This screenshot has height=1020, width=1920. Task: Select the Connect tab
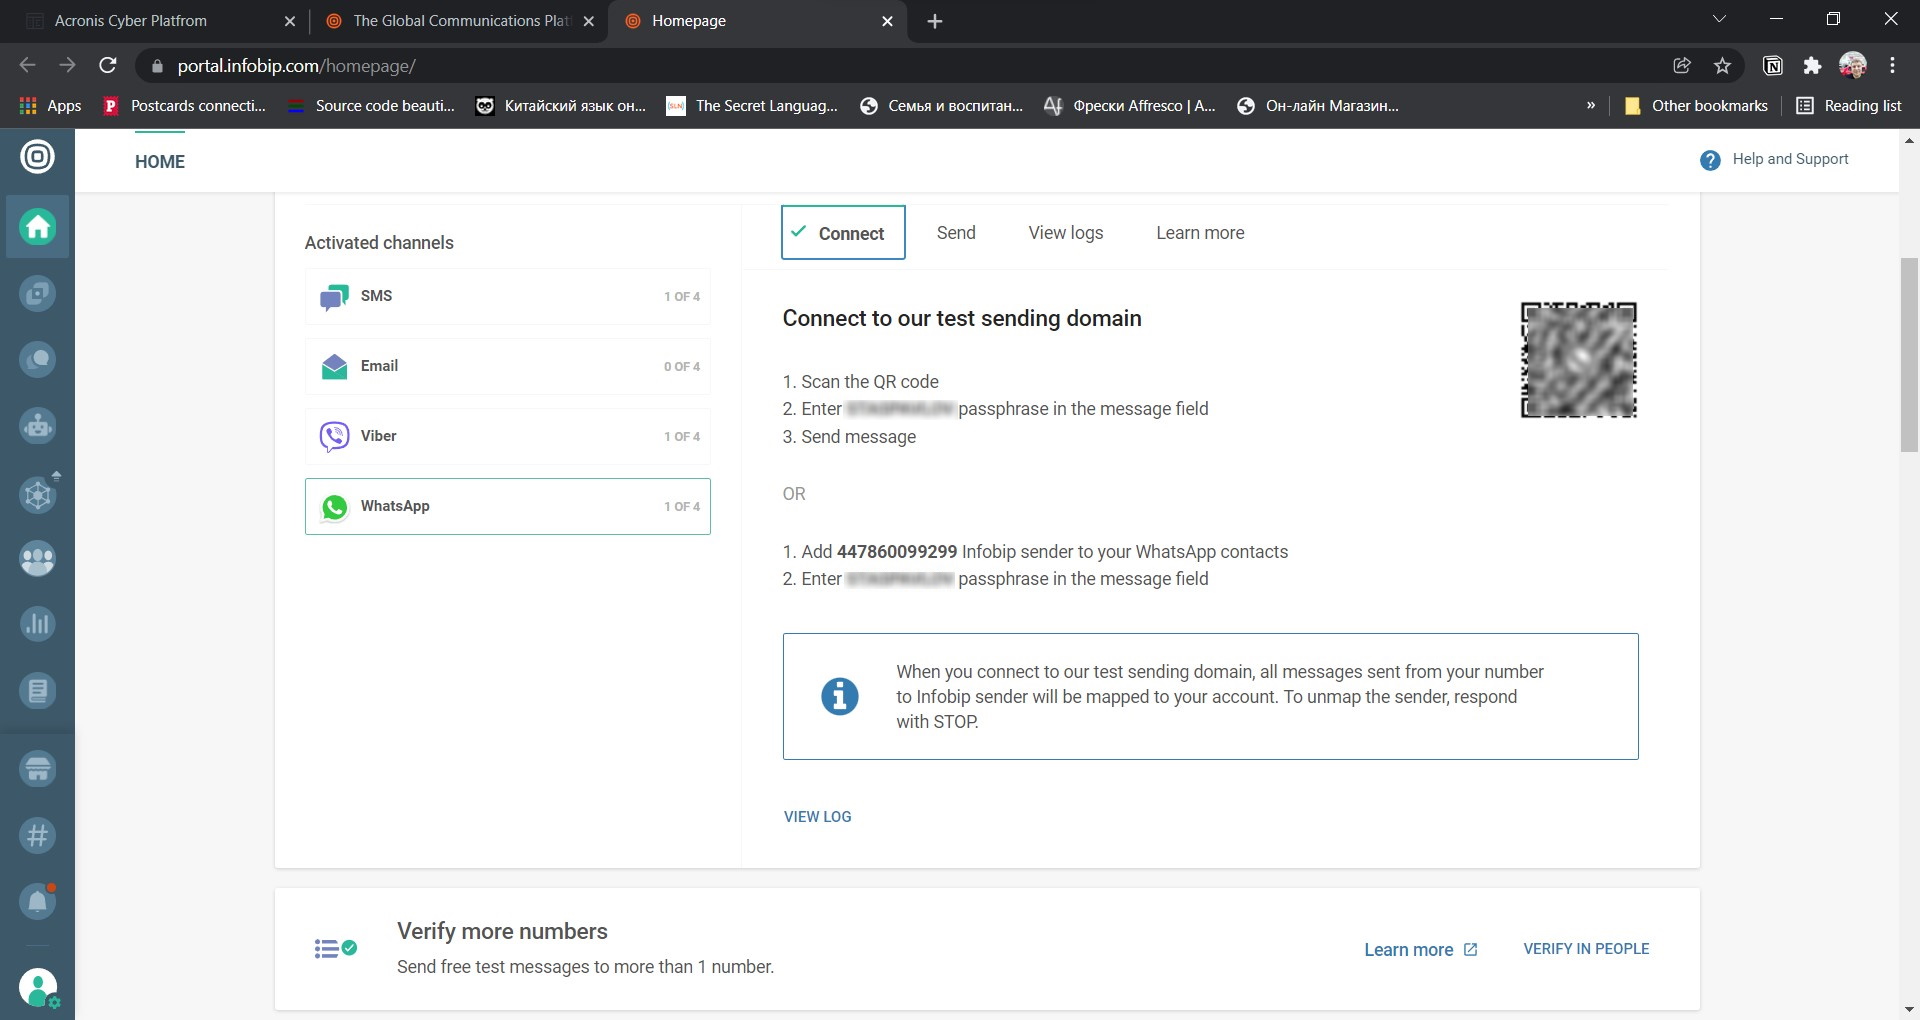(843, 233)
